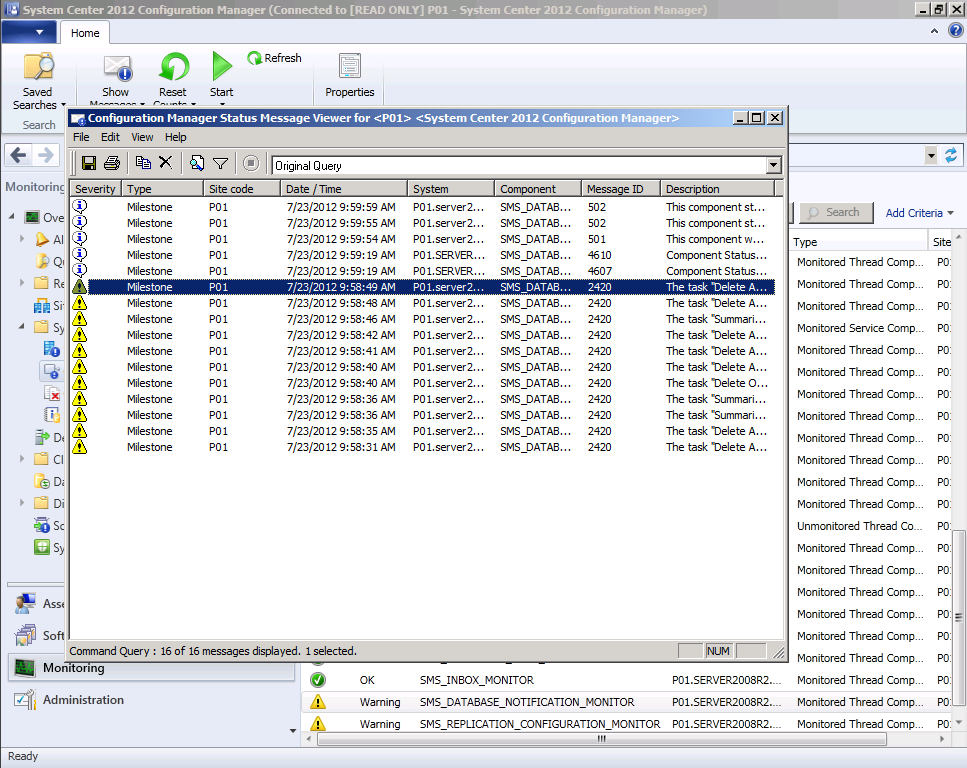
Task: Click the Print icon in Status Message Viewer
Action: tap(112, 163)
